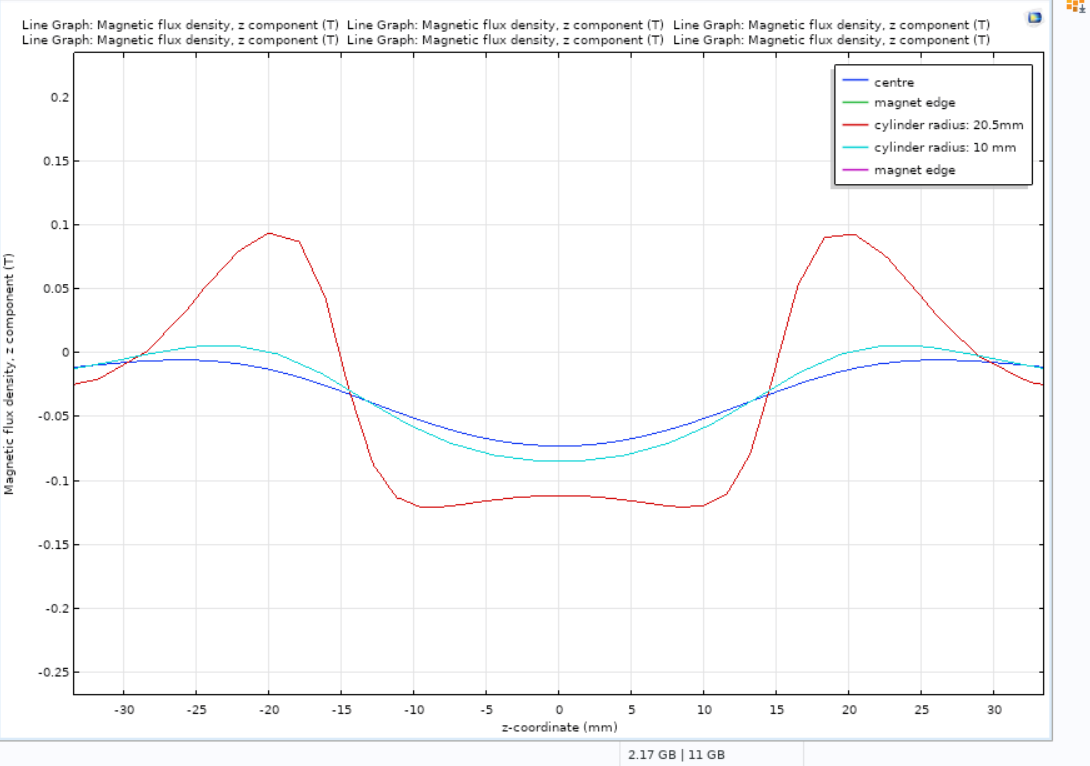This screenshot has width=1090, height=766.
Task: Click the '10' x-axis tick label
Action: (703, 710)
